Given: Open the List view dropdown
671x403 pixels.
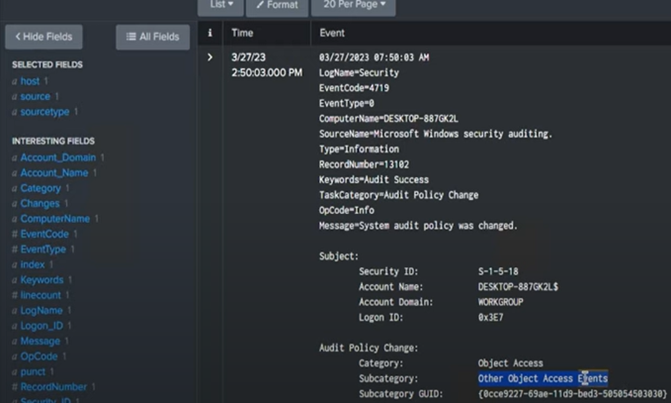Looking at the screenshot, I should click(x=221, y=5).
